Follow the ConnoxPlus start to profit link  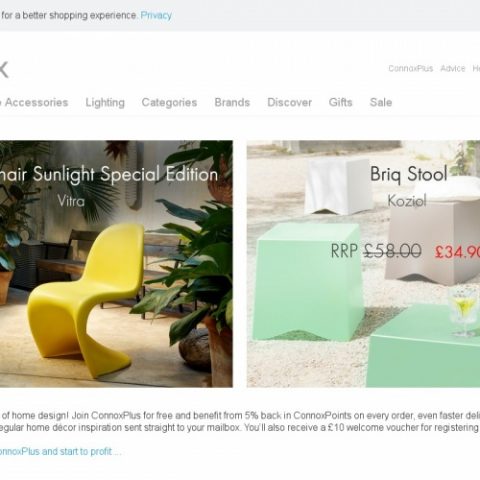click(60, 452)
